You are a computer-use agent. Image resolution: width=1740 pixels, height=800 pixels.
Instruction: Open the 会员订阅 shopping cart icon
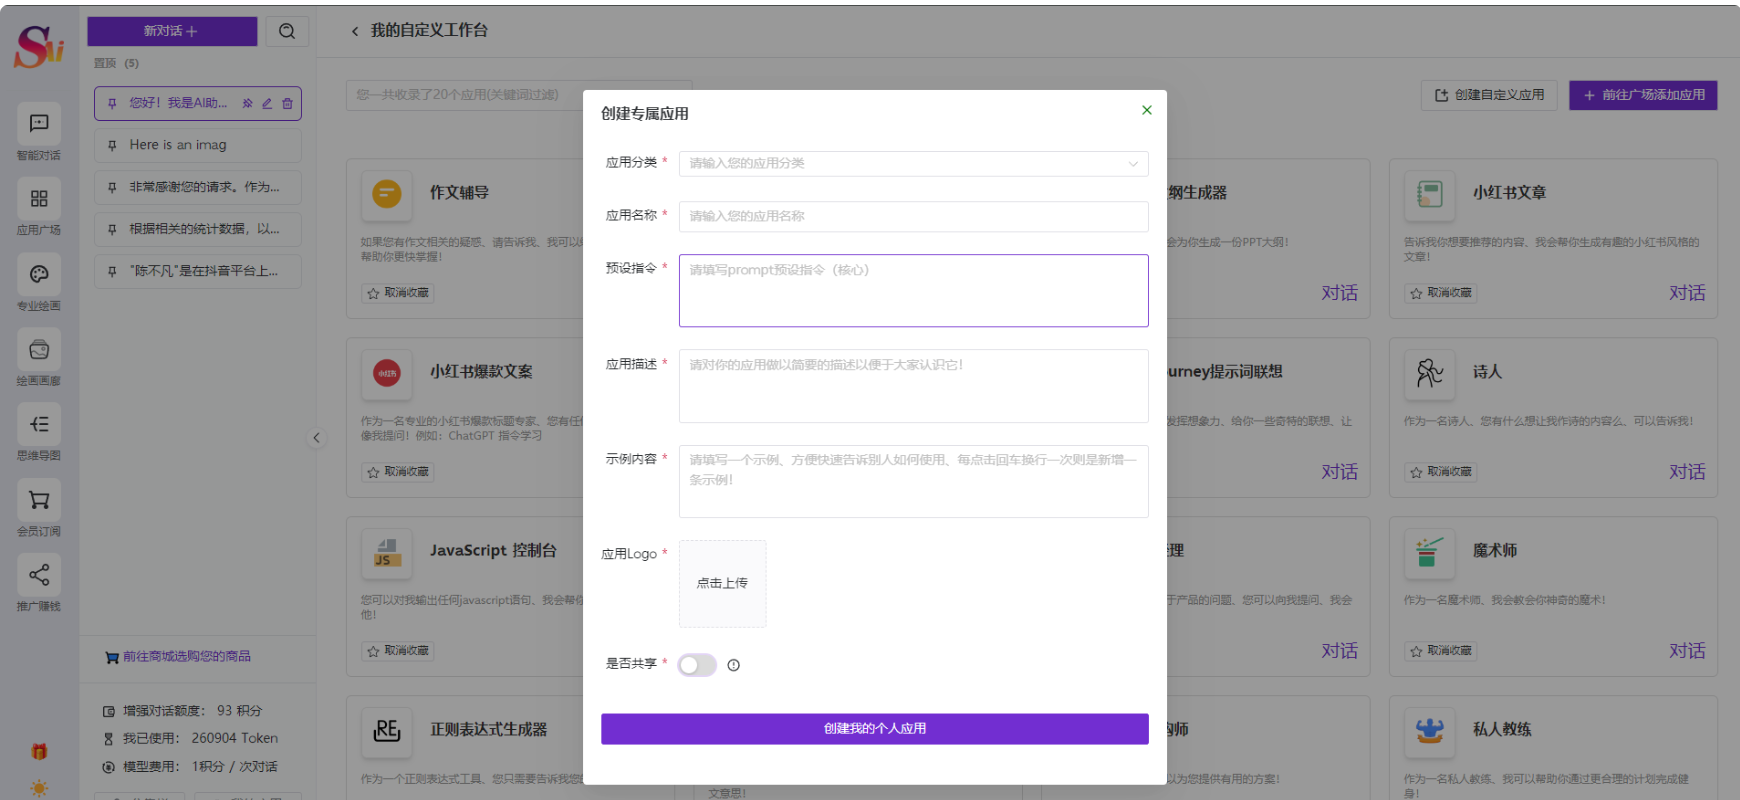(39, 500)
